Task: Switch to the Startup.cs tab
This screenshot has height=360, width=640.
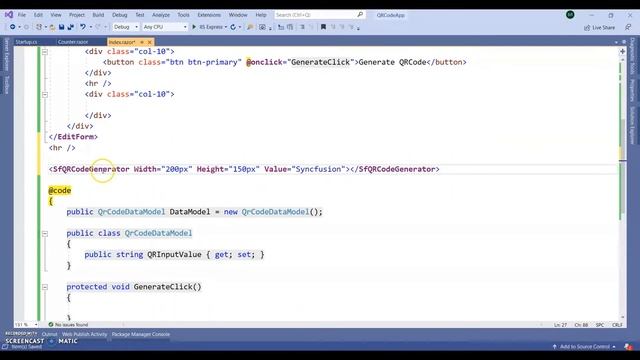Action: pos(27,42)
